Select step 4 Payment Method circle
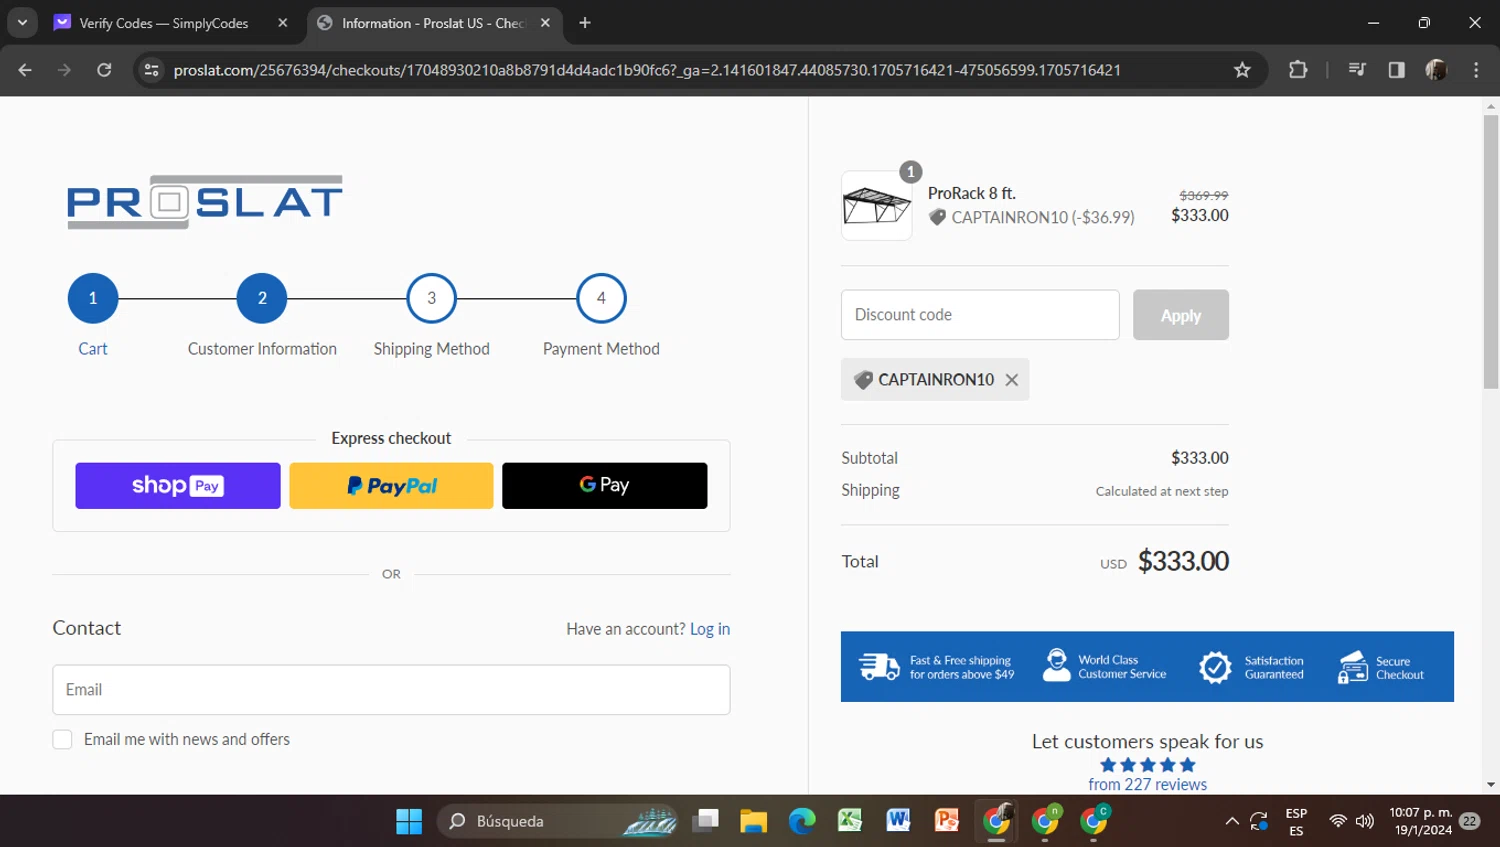This screenshot has width=1500, height=847. pyautogui.click(x=601, y=298)
